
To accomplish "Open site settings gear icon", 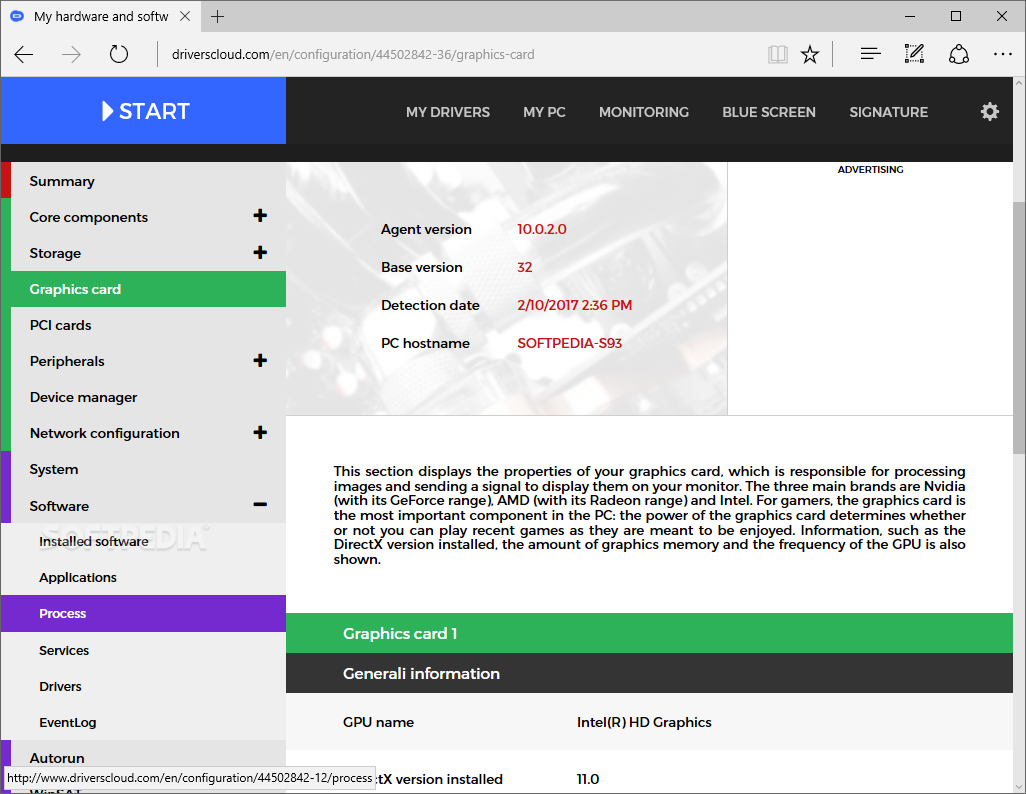I will 989,111.
